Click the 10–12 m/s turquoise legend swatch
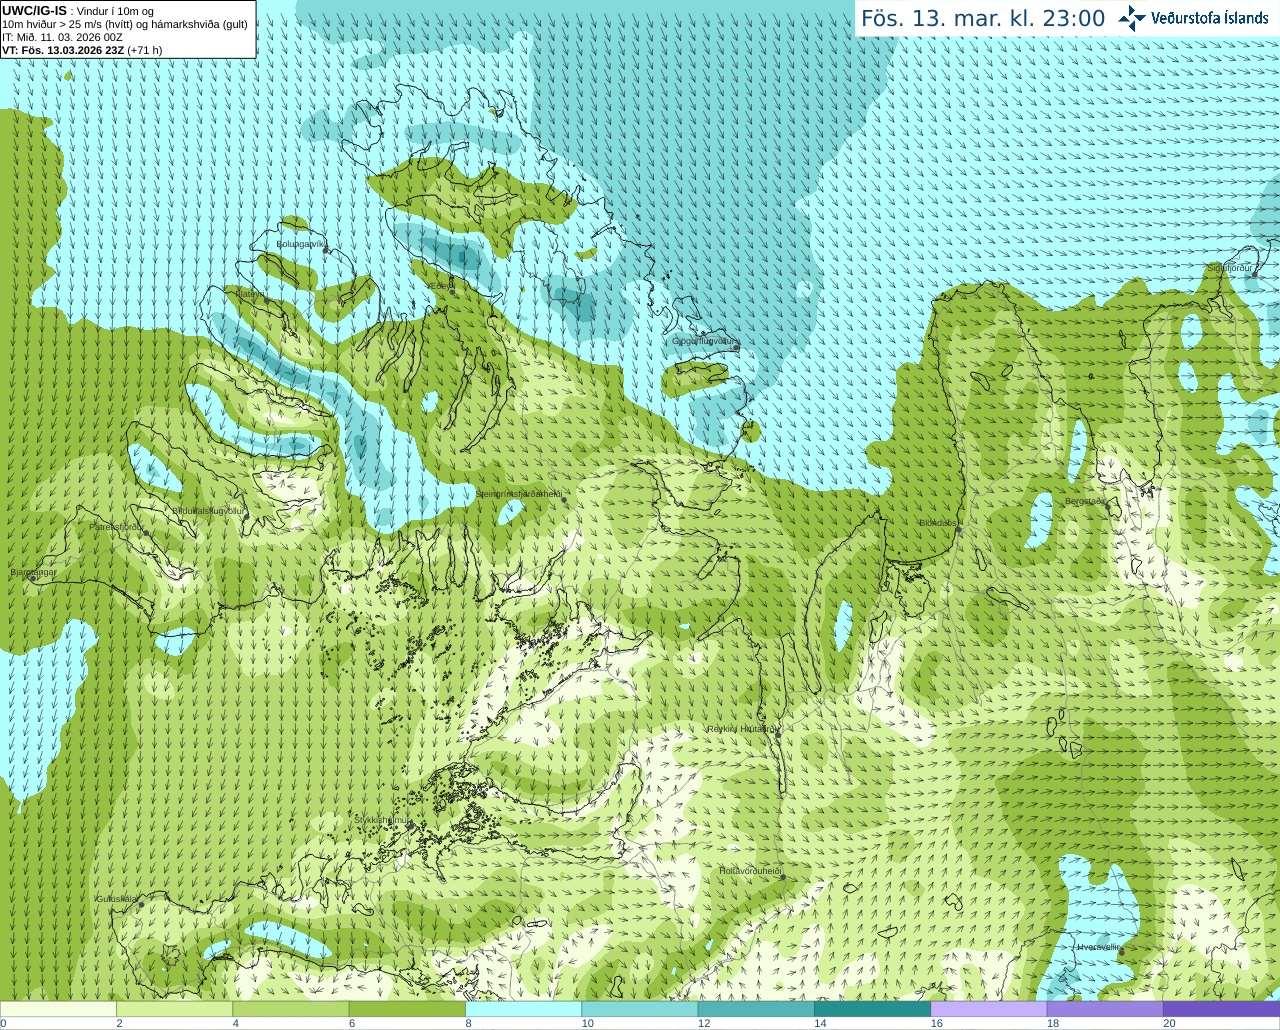1280x1030 pixels. click(x=640, y=1009)
